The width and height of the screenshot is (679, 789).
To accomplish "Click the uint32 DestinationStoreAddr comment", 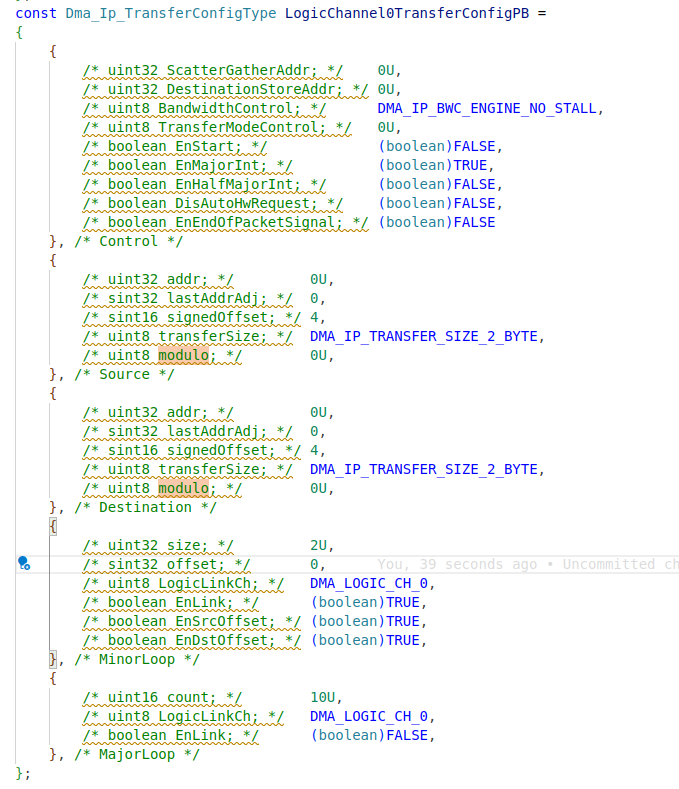I will (x=225, y=90).
